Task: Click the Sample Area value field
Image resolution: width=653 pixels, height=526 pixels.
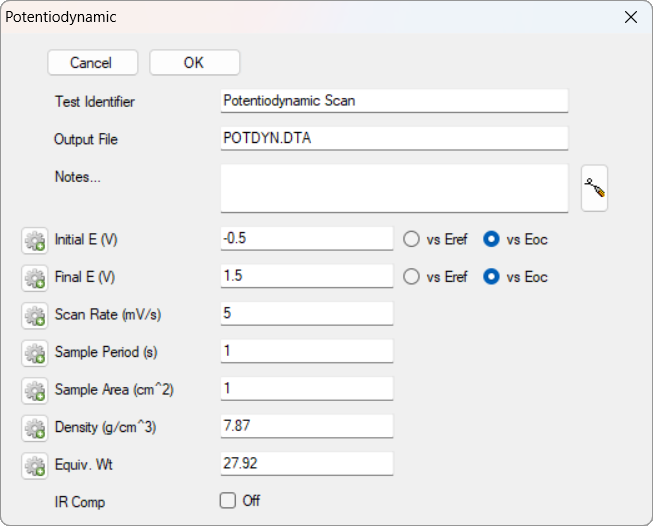Action: (307, 389)
